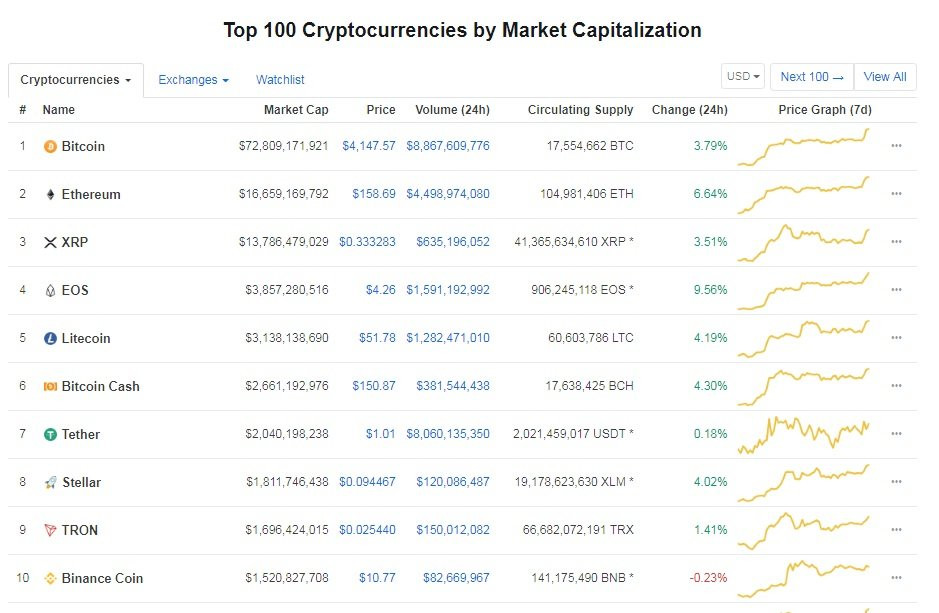
Task: Click the View All button
Action: coord(885,77)
